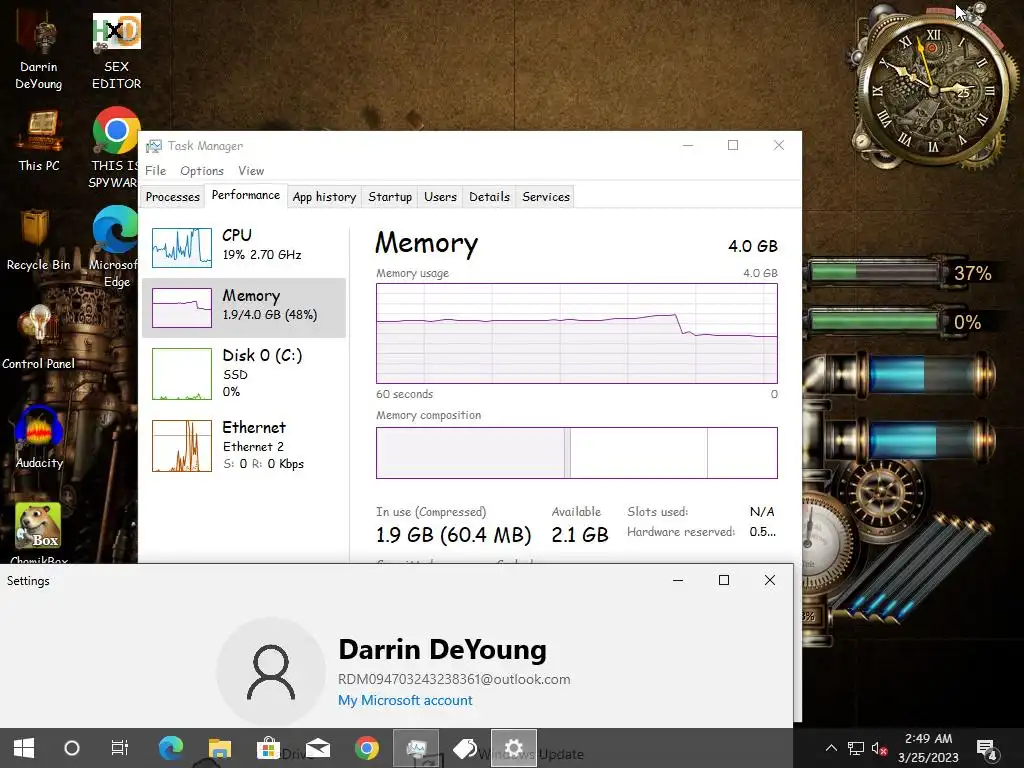Open Chrome from the taskbar
The height and width of the screenshot is (768, 1024).
point(367,748)
